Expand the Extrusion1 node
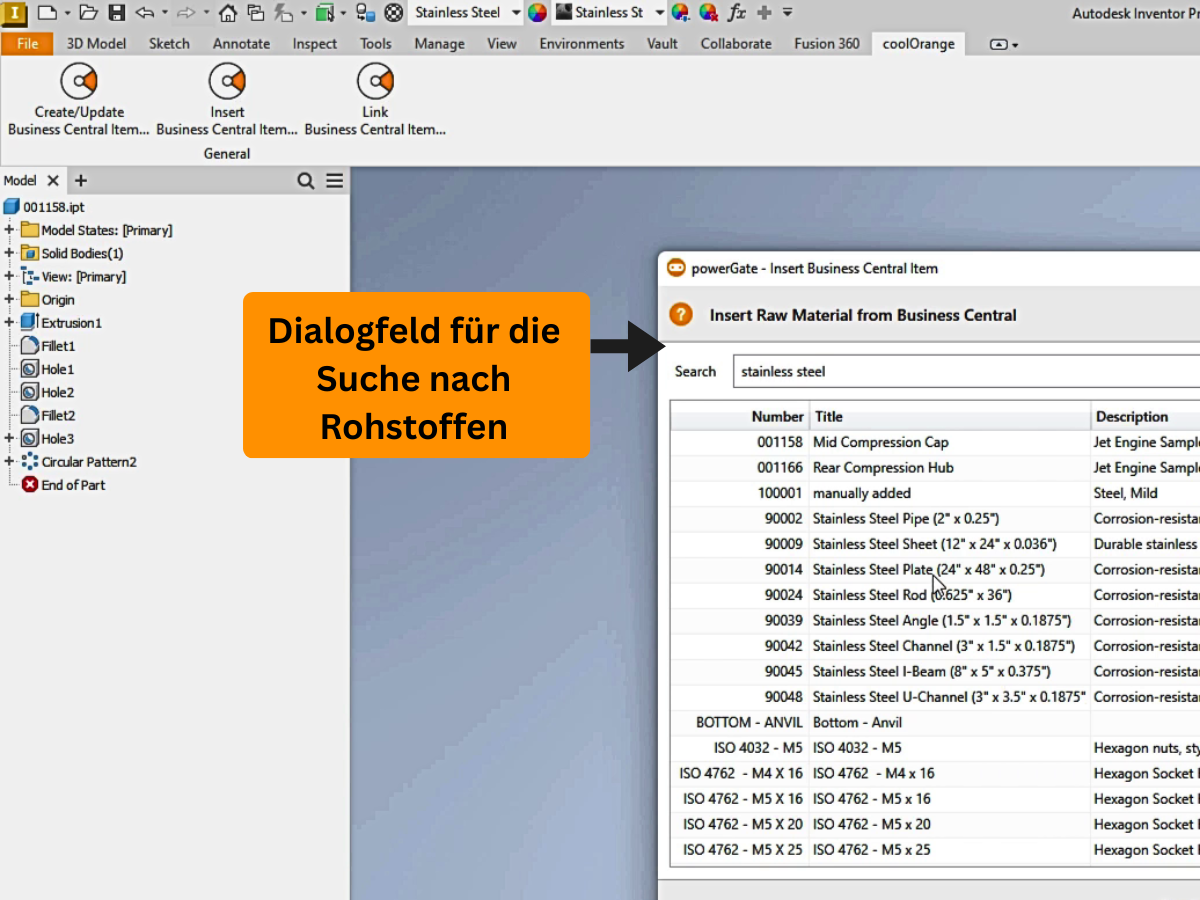The width and height of the screenshot is (1200, 900). tap(9, 322)
